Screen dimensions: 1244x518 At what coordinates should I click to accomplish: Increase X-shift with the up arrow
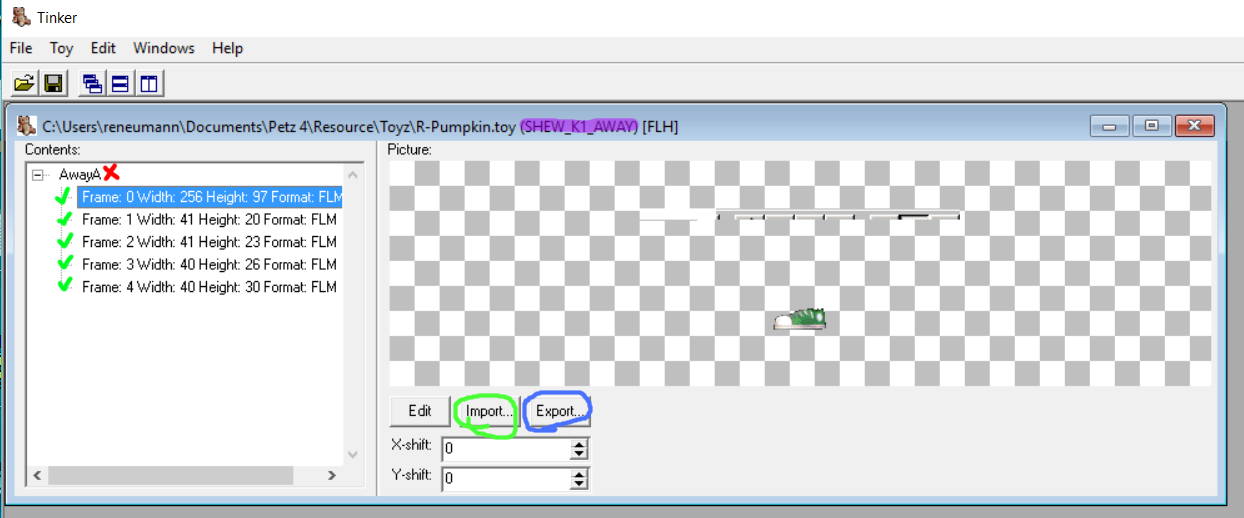click(x=579, y=444)
